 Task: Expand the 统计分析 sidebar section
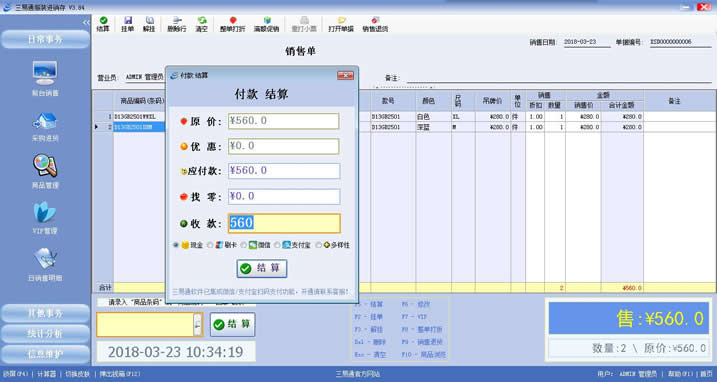(45, 334)
